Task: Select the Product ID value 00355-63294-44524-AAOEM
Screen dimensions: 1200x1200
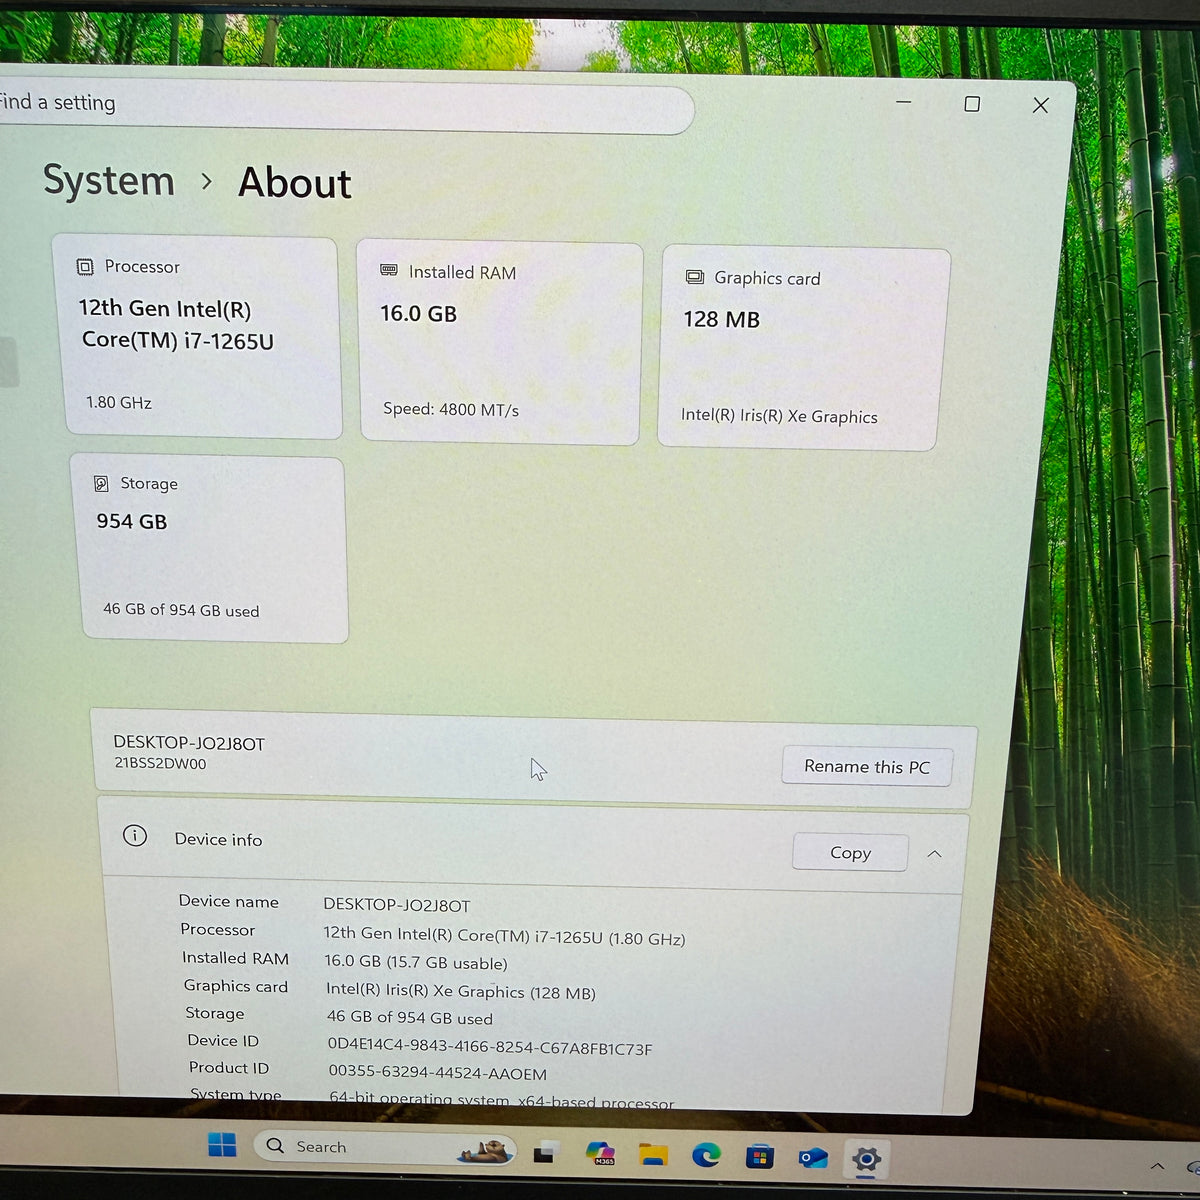Action: click(x=438, y=1072)
